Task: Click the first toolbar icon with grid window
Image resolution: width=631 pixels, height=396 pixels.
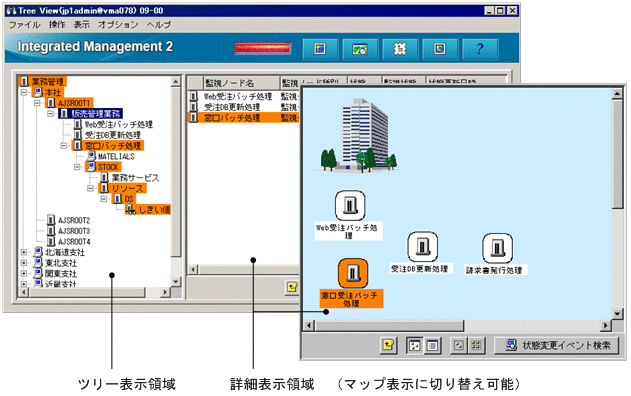Action: coord(320,49)
